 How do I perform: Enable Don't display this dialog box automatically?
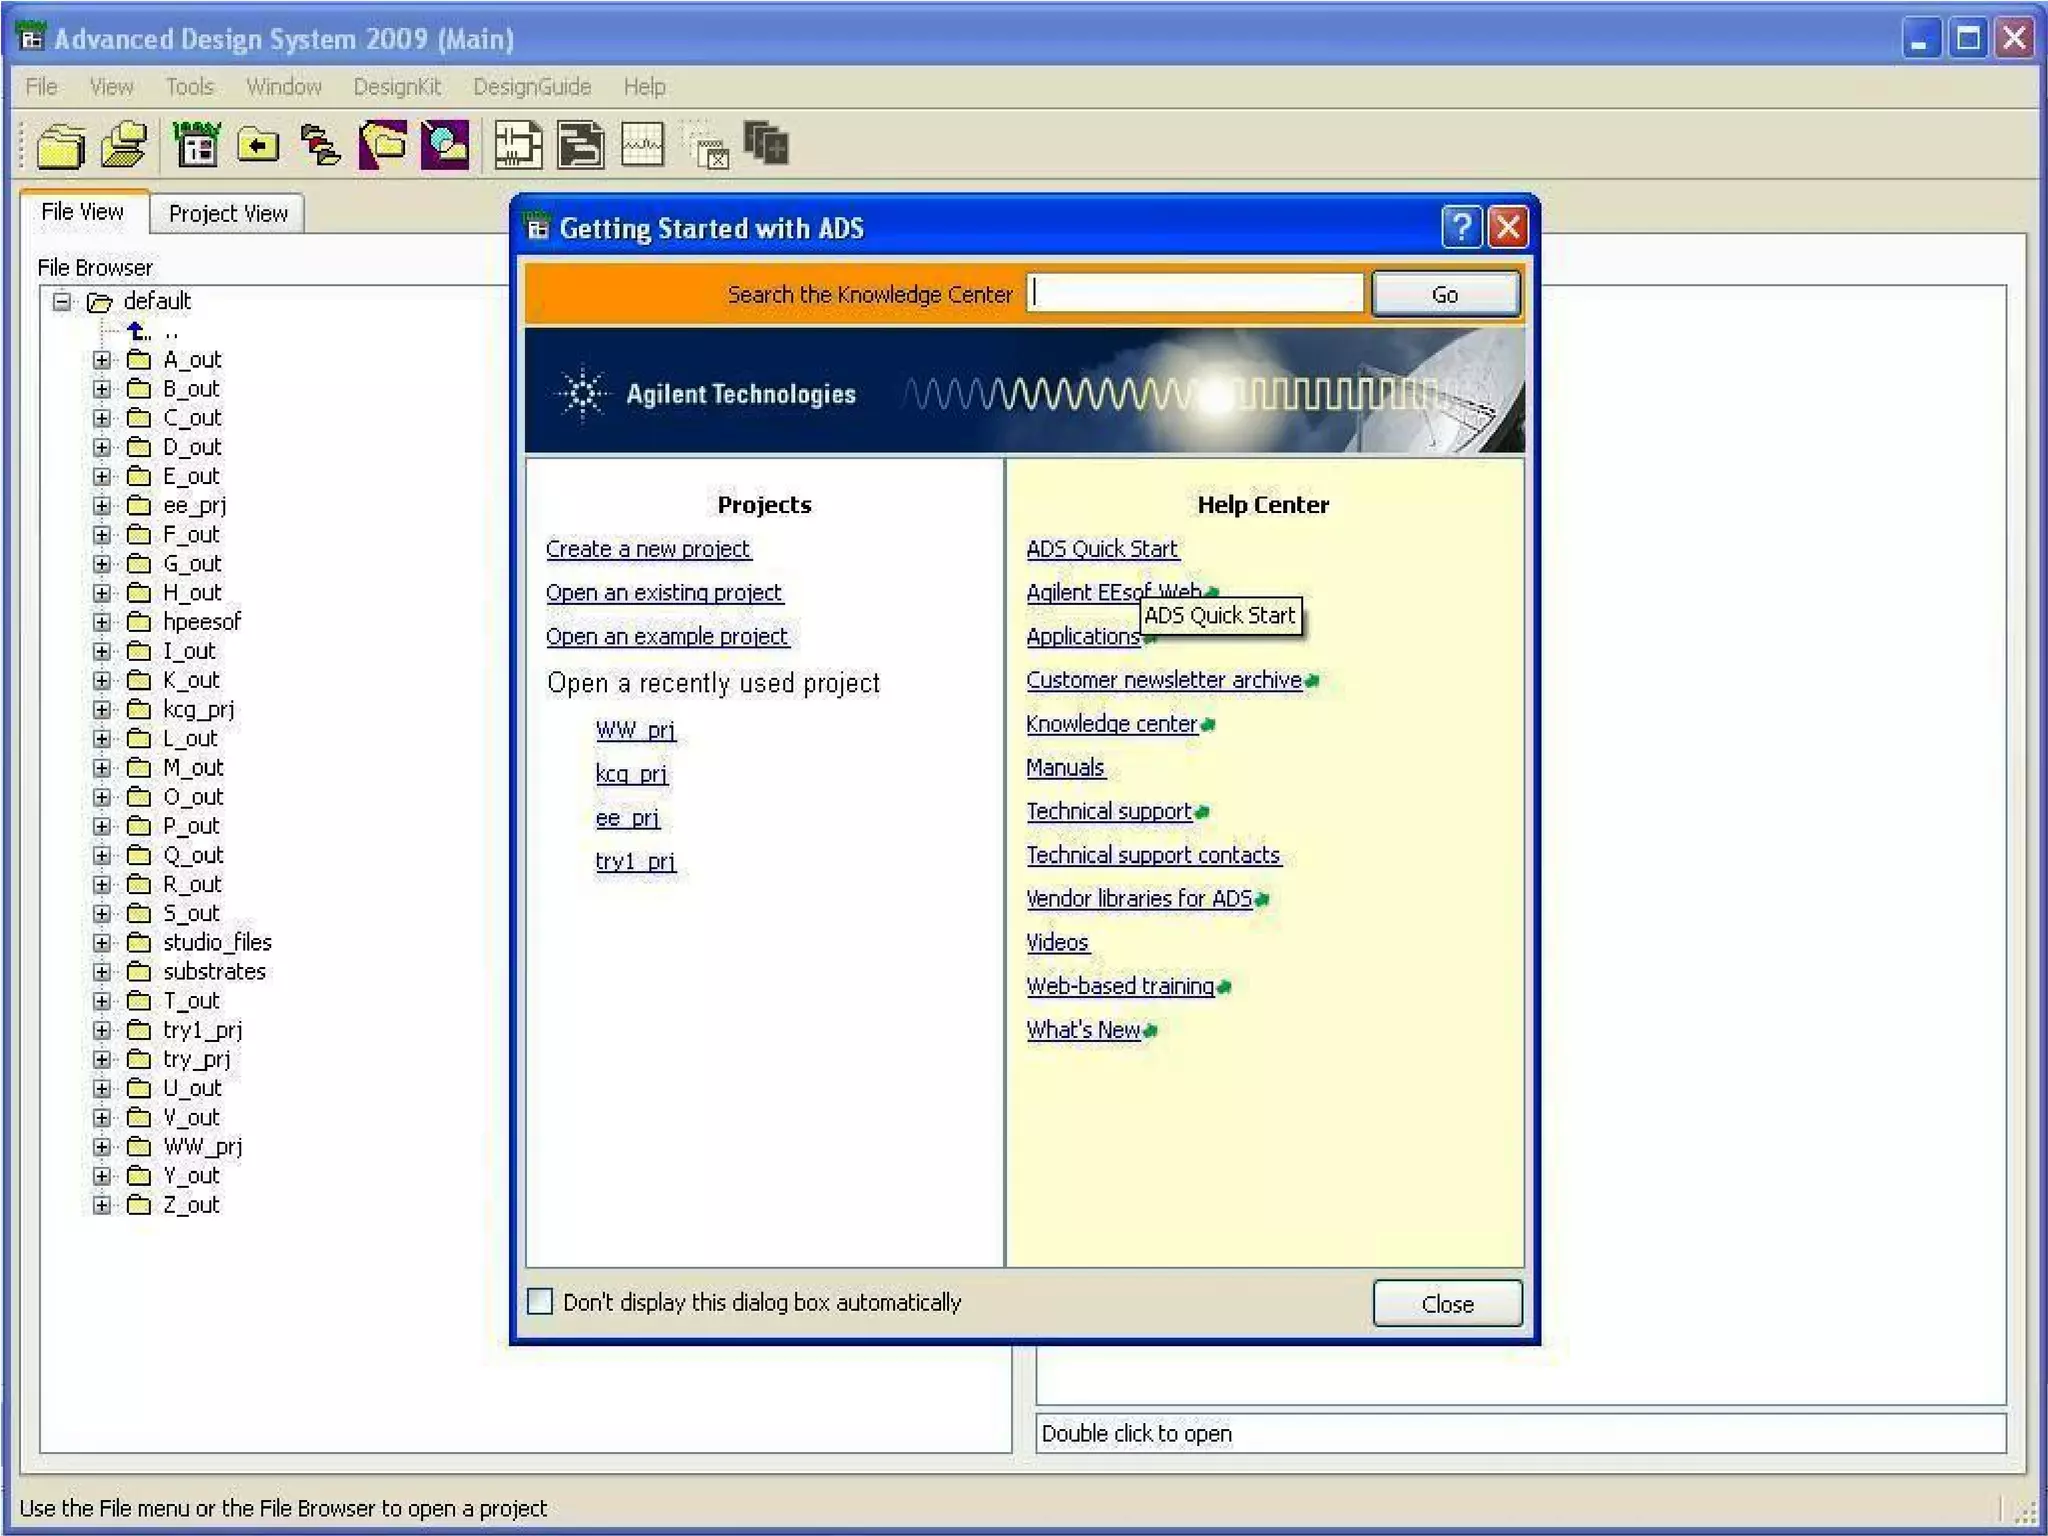tap(540, 1301)
